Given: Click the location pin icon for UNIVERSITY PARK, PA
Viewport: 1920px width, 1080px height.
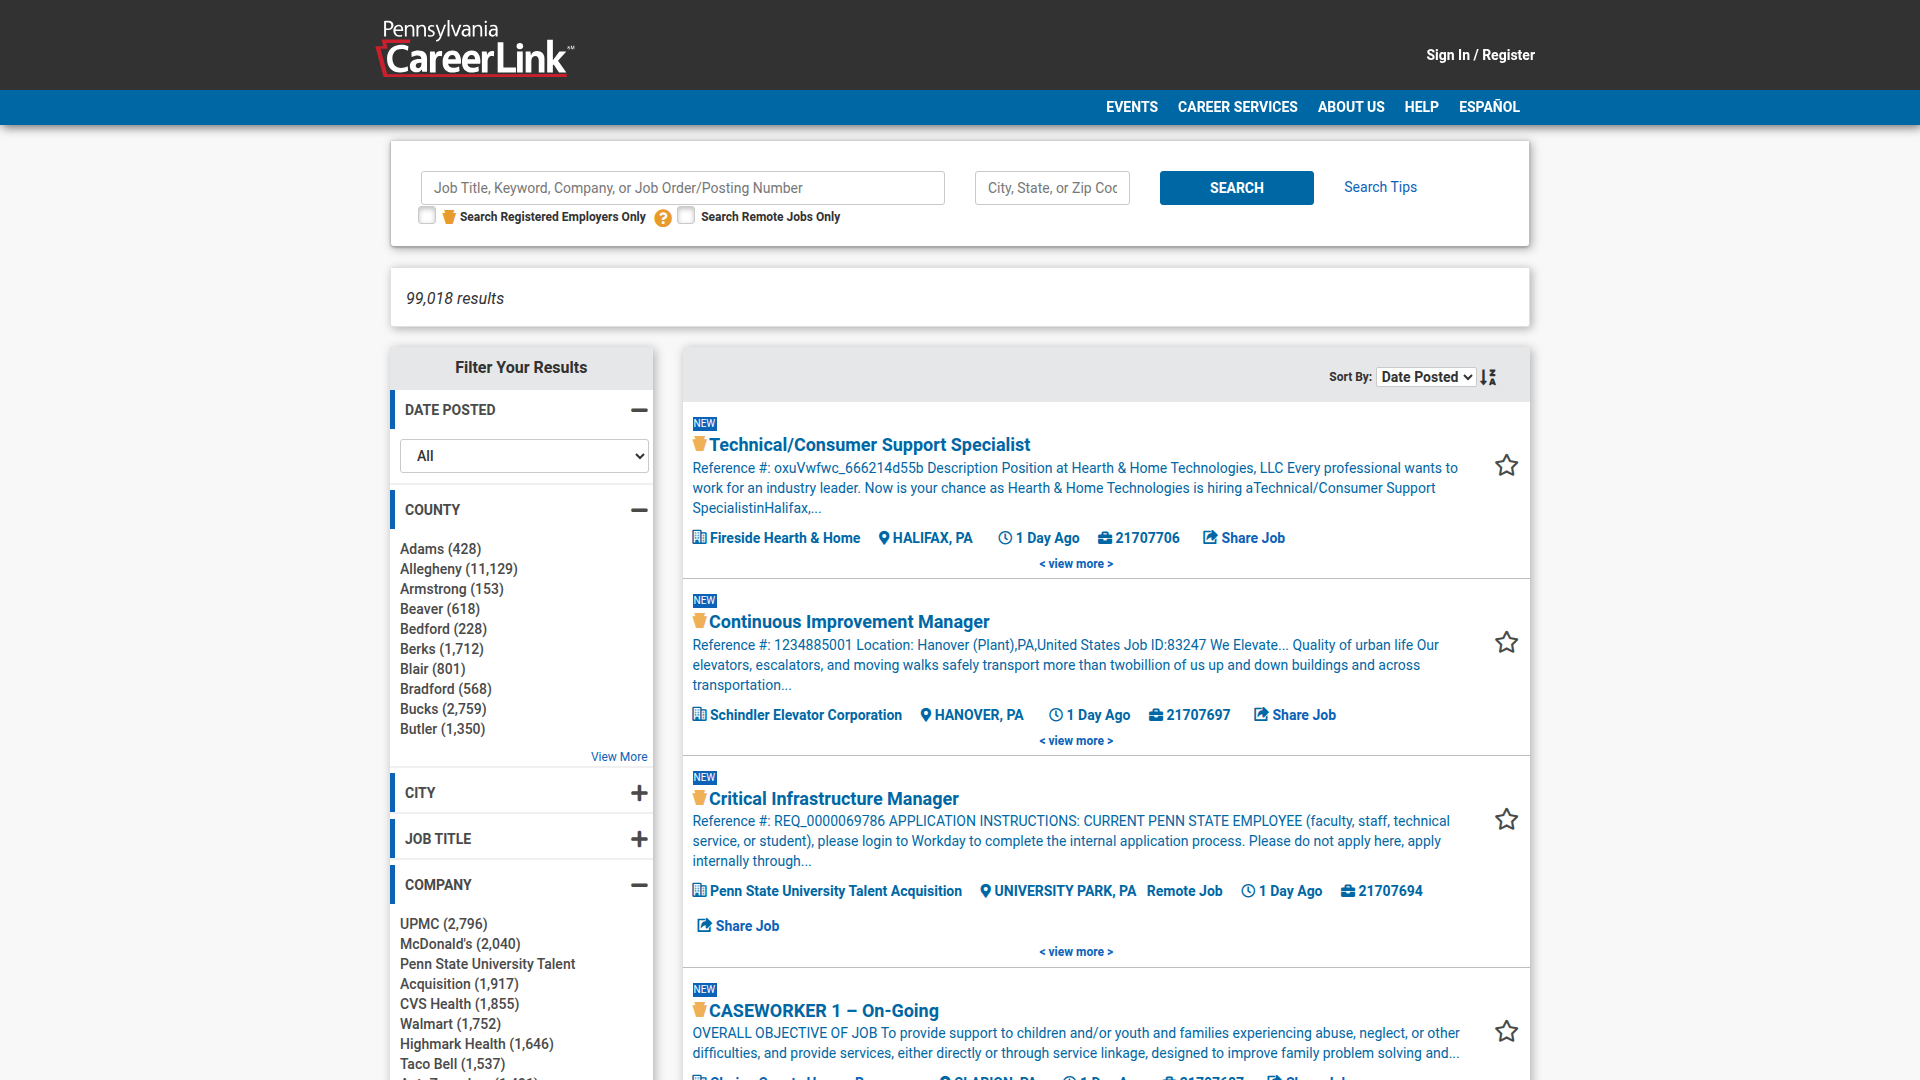Looking at the screenshot, I should (x=986, y=891).
